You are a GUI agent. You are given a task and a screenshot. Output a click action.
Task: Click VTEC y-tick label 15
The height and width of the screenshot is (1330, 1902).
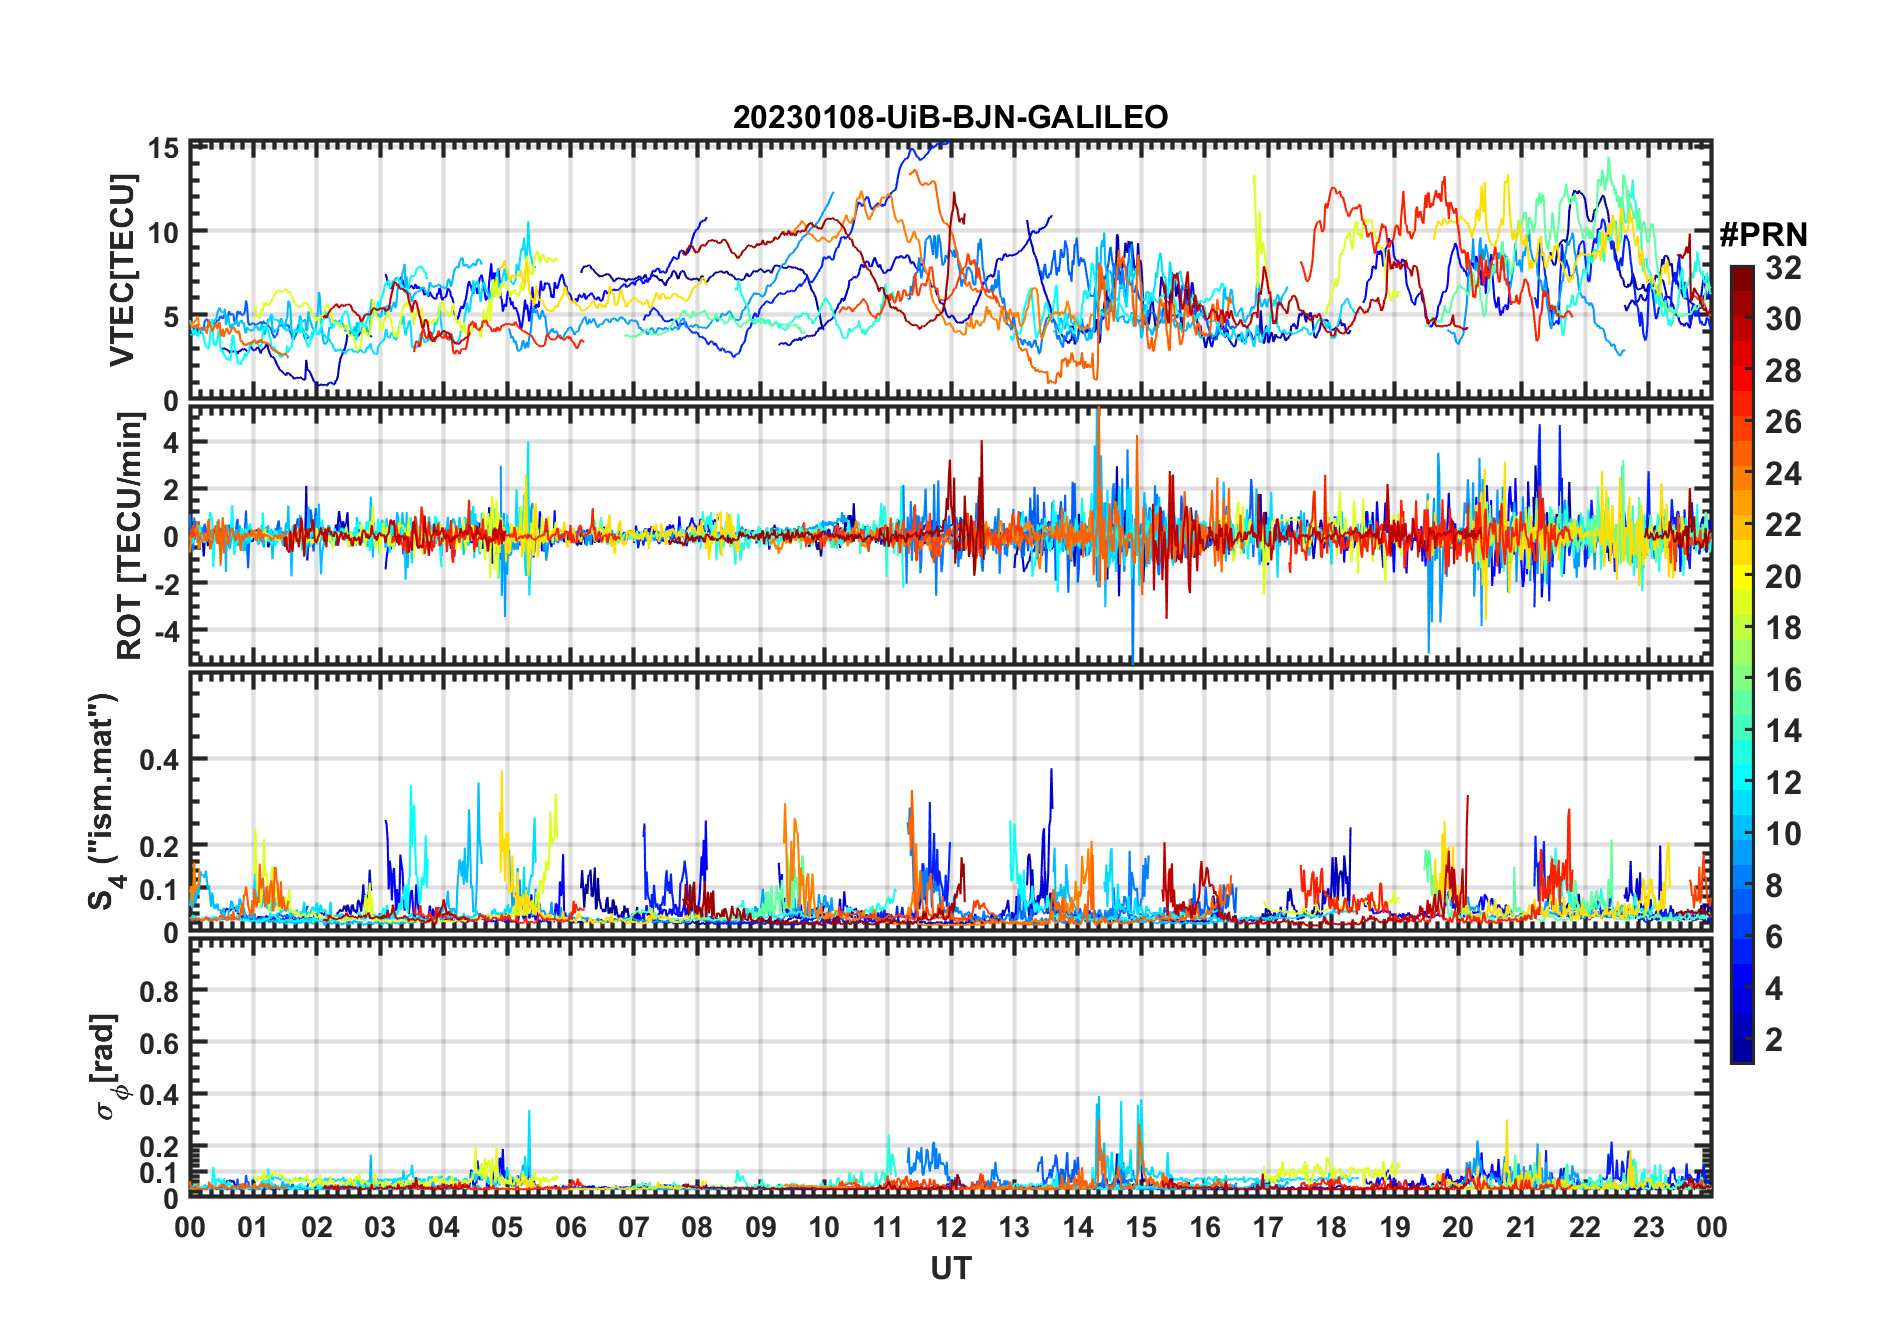[163, 149]
